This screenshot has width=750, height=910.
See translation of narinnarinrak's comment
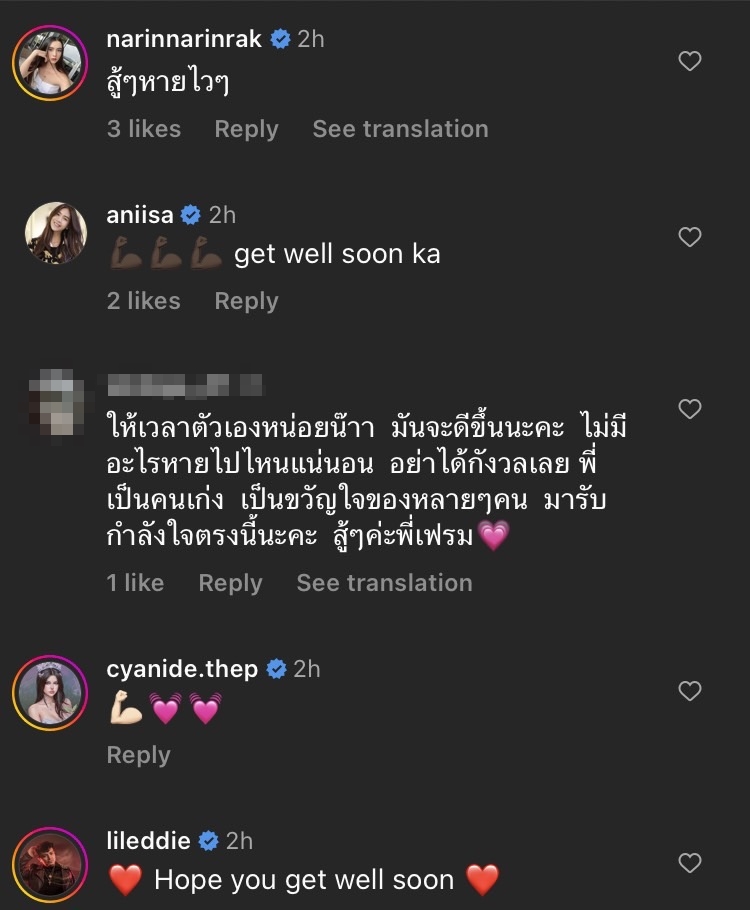coord(400,129)
